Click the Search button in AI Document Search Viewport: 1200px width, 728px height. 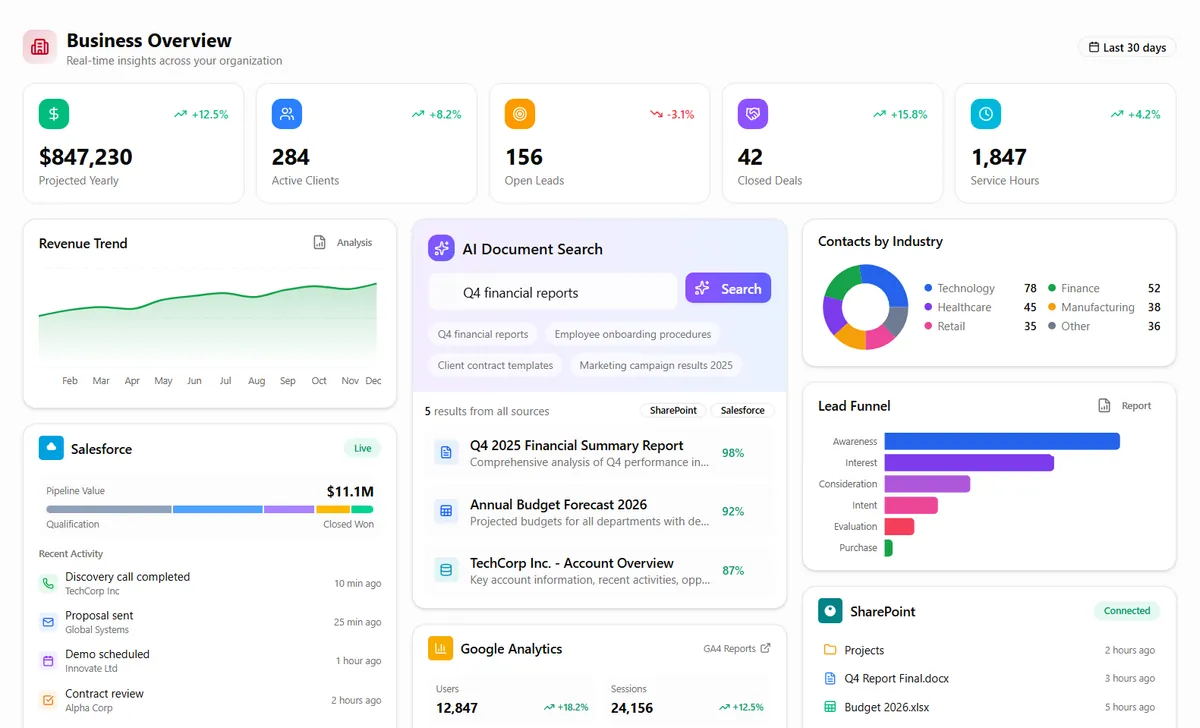(x=728, y=288)
